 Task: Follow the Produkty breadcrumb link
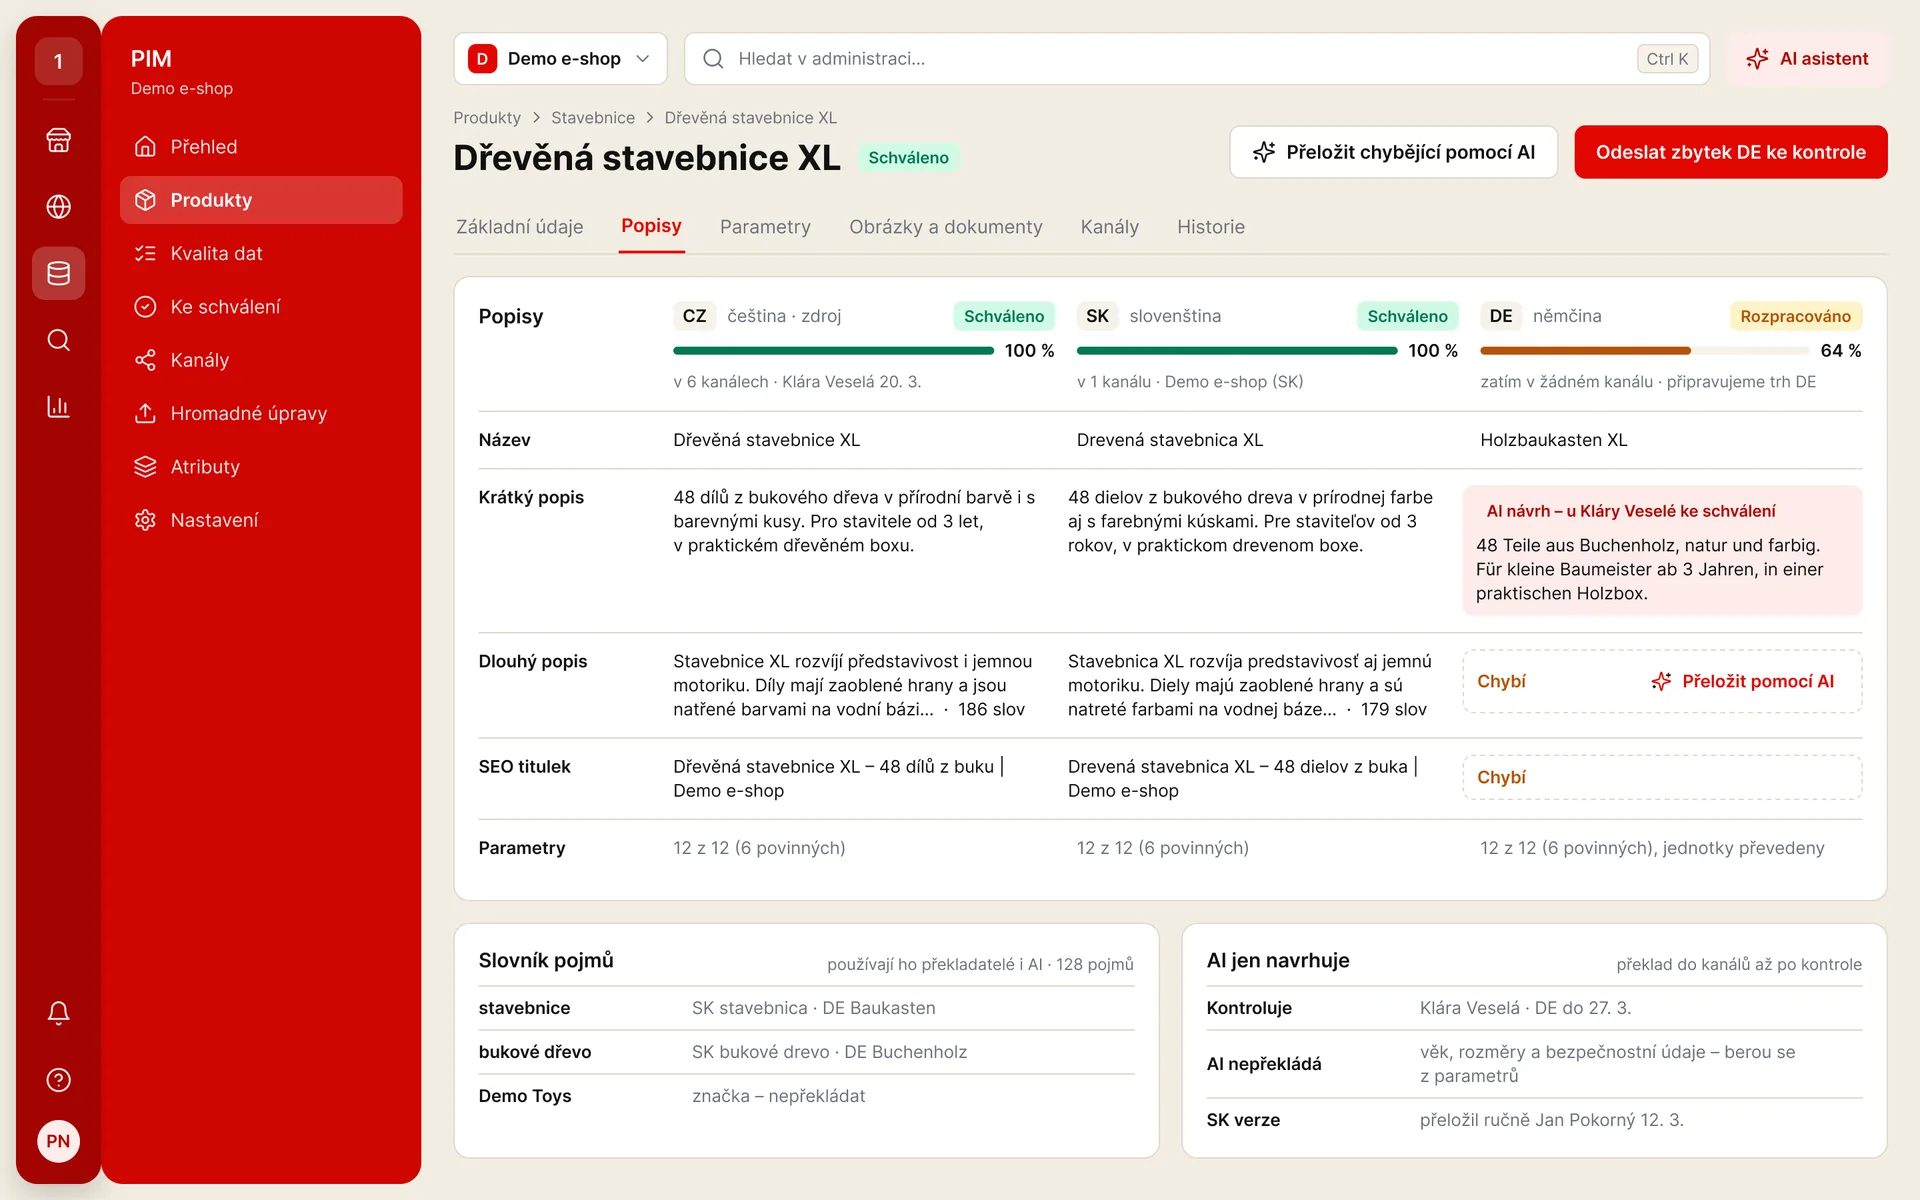pyautogui.click(x=487, y=118)
